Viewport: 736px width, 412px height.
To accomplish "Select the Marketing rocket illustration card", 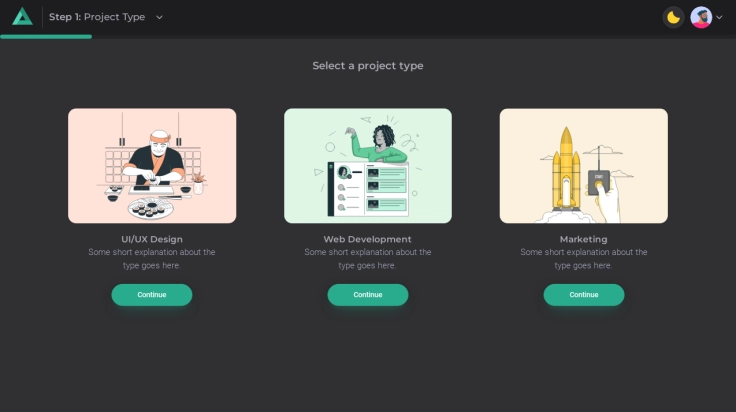I will pos(583,166).
